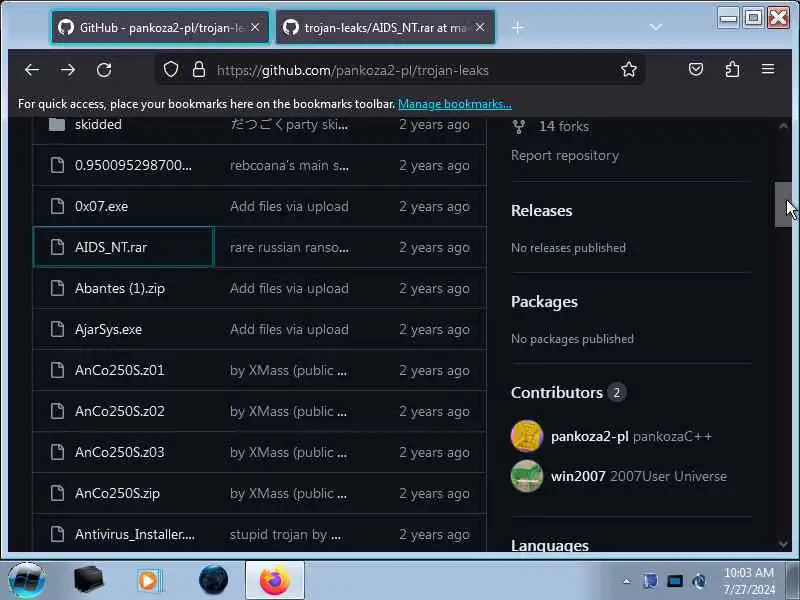Open the Packages heading link

[544, 302]
